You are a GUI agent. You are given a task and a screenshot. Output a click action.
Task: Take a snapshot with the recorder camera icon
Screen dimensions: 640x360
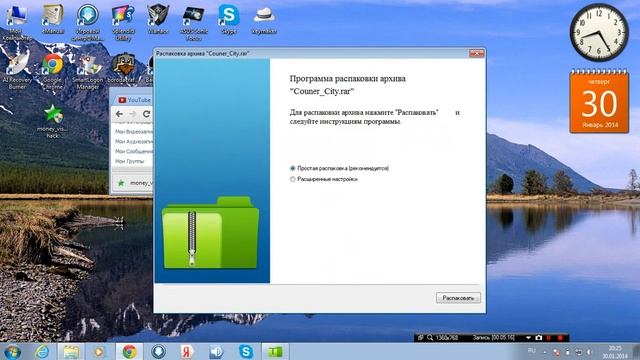click(x=539, y=338)
